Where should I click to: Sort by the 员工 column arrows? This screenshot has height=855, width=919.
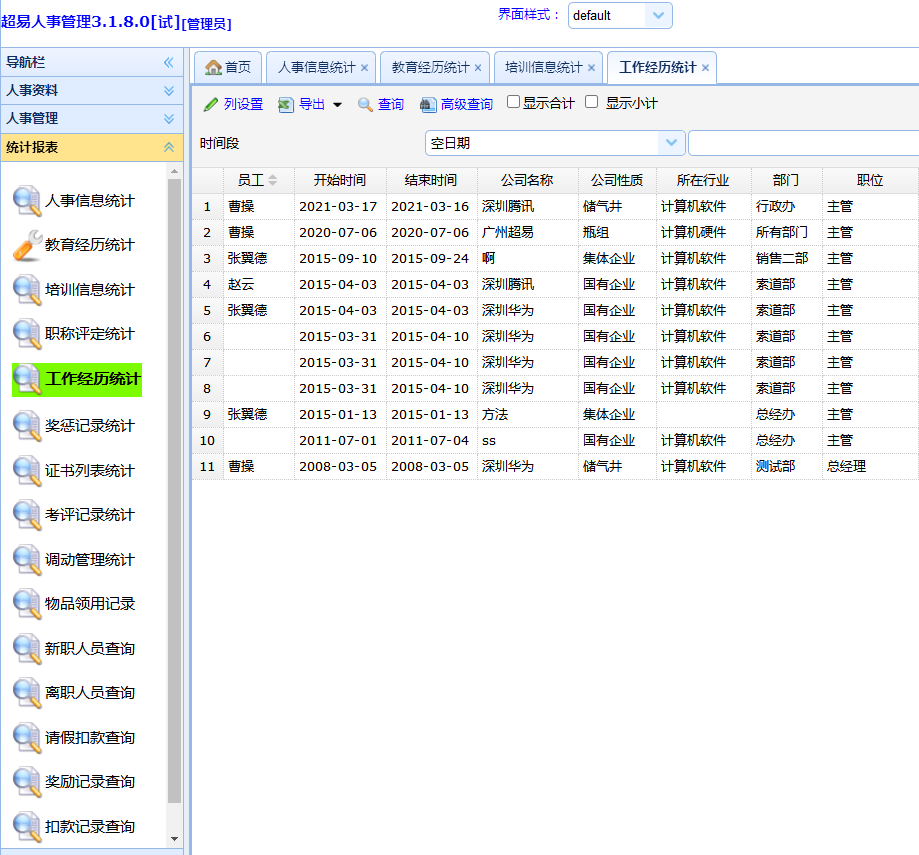point(273,180)
